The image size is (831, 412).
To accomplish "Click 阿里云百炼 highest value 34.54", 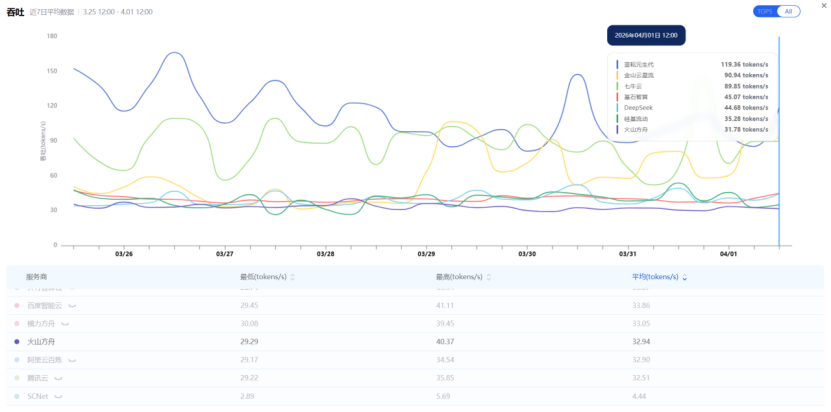I will click(x=445, y=360).
